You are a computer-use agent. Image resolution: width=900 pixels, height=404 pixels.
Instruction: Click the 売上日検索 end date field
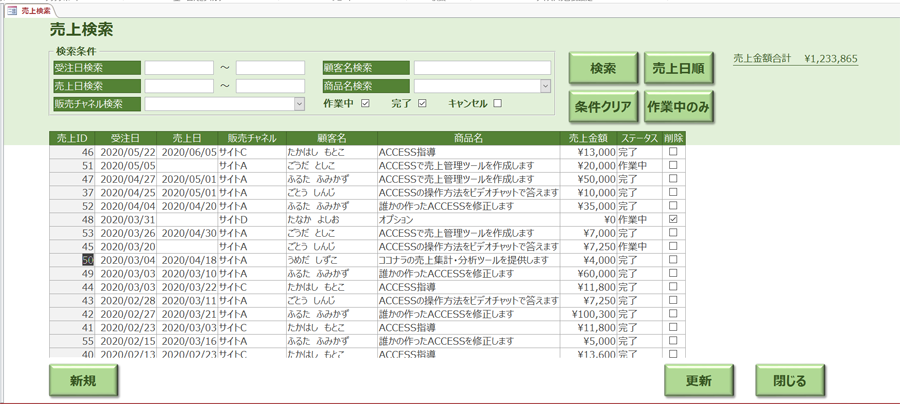coord(270,86)
